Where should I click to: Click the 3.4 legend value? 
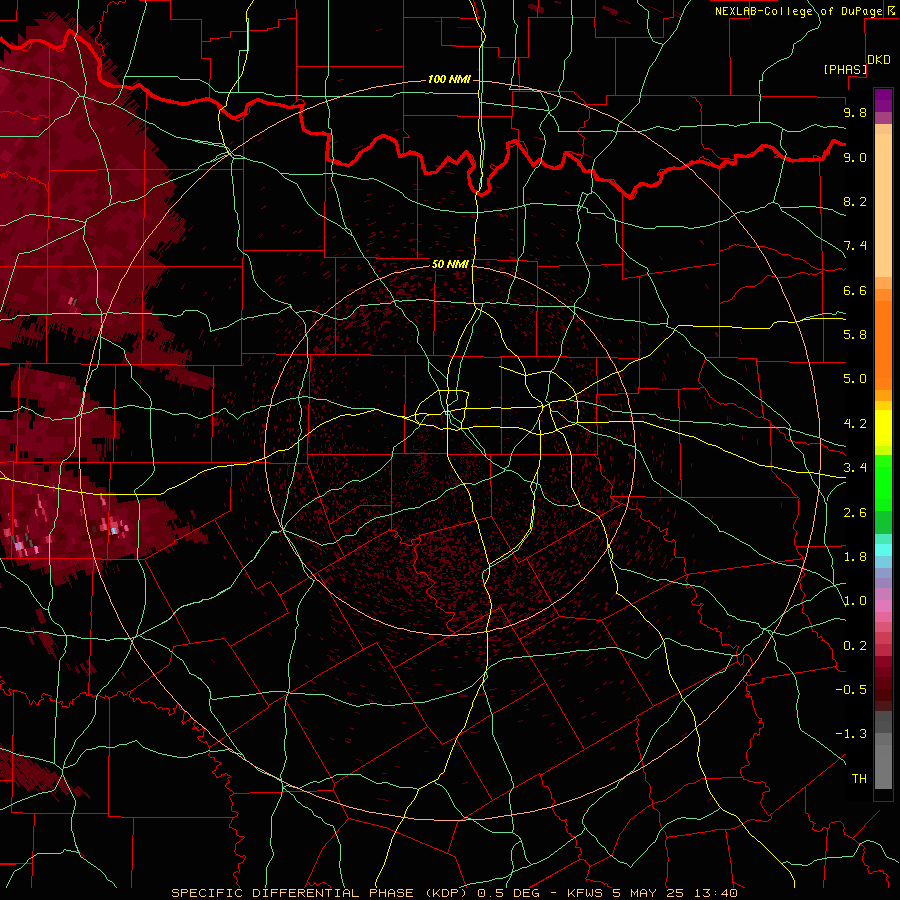[855, 468]
